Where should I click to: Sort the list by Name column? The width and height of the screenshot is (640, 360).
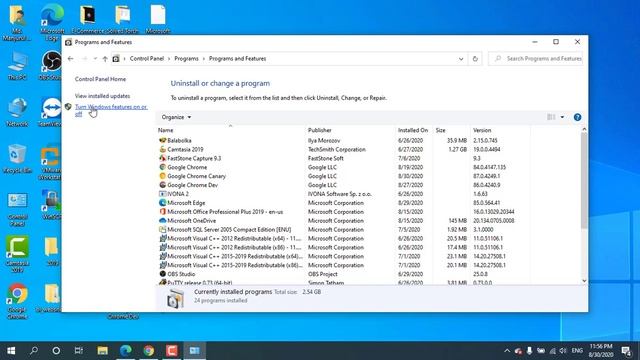(x=165, y=130)
